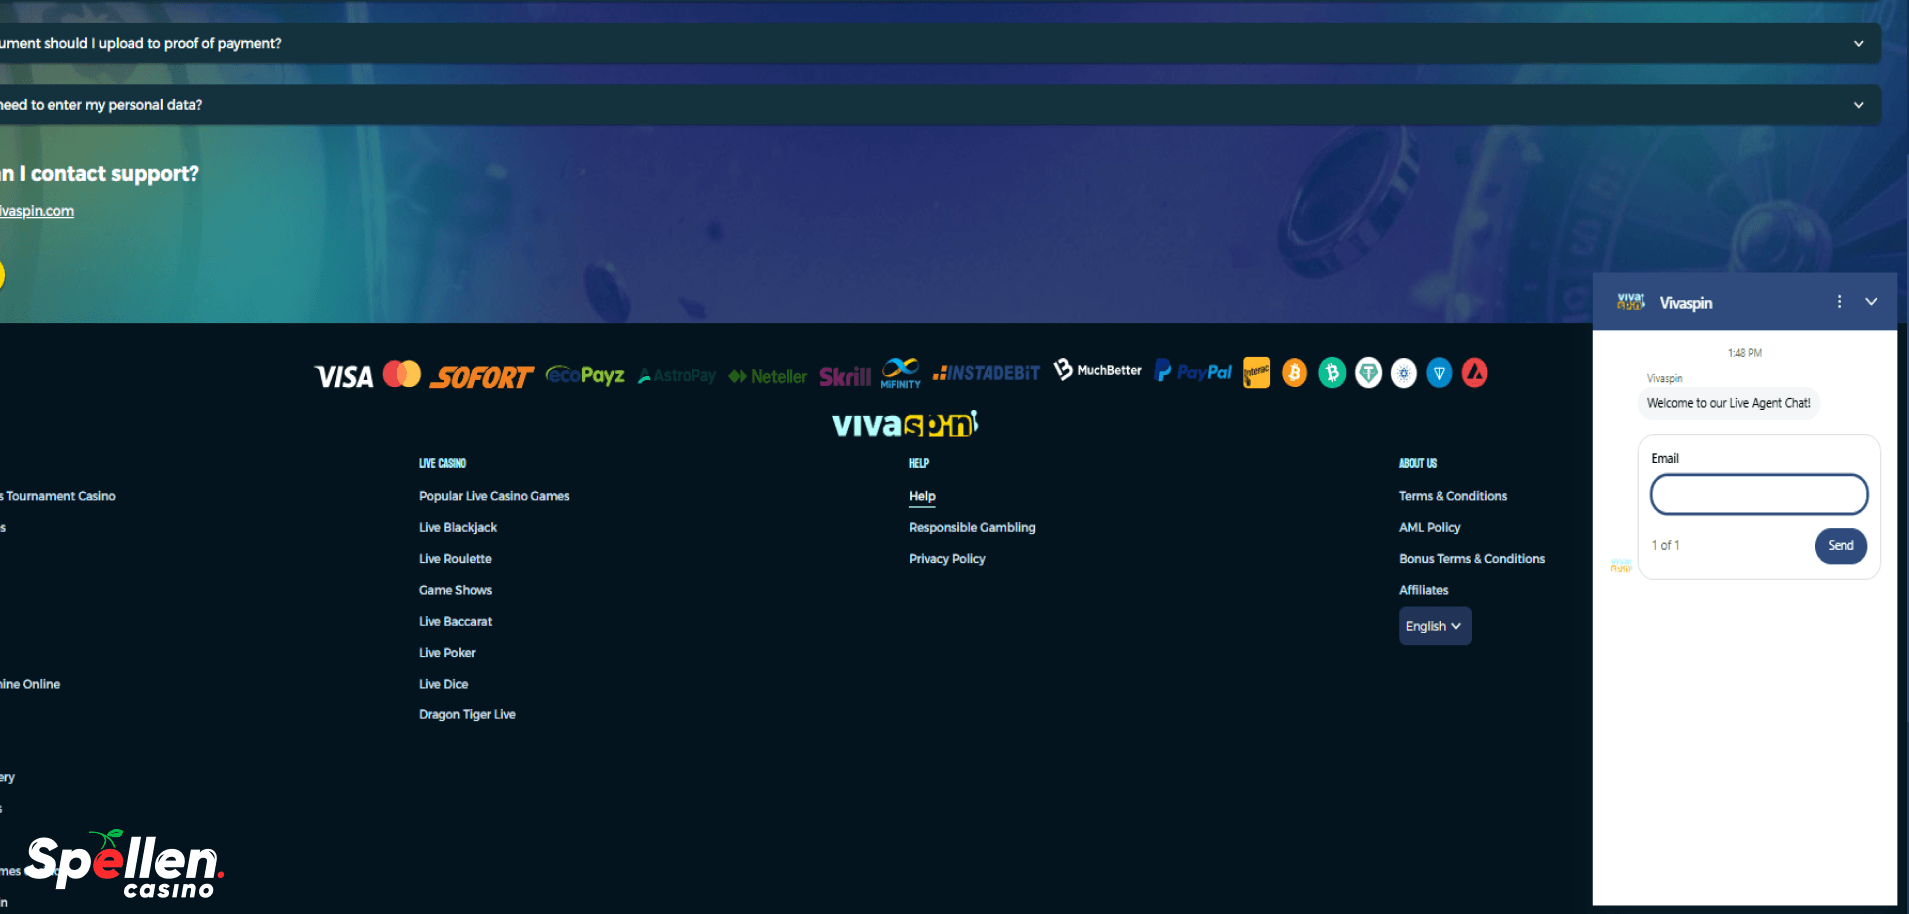Open the vivaspin.com support email link

point(37,211)
